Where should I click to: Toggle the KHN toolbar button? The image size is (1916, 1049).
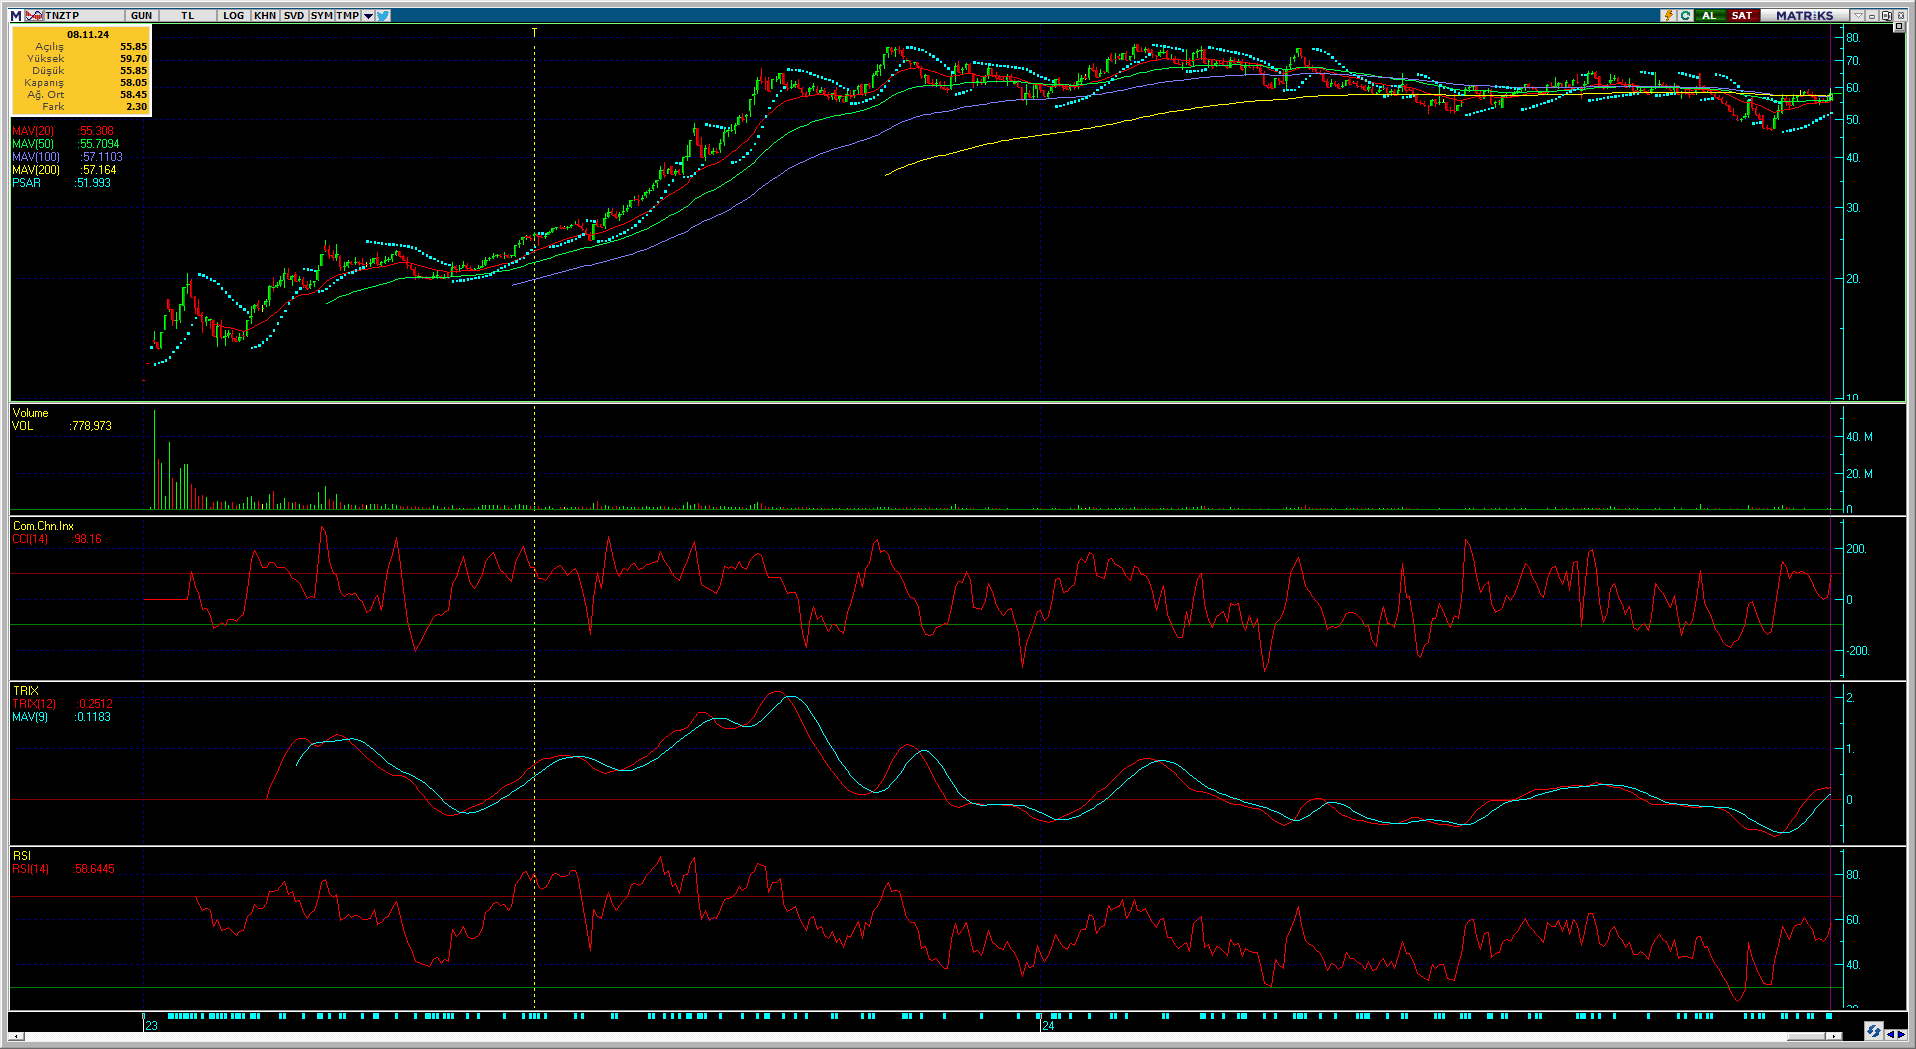click(x=265, y=15)
